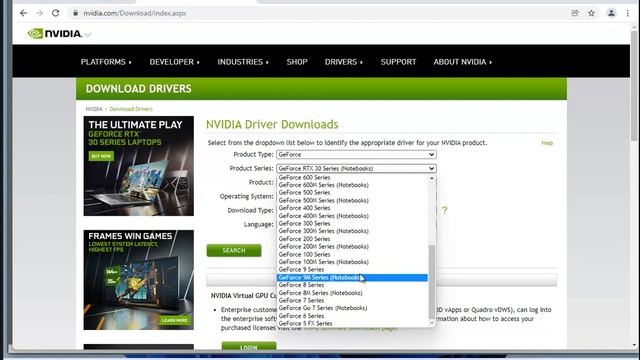Select GeForce 300 Series option
Screen dimensions: 640x360
[352, 224]
